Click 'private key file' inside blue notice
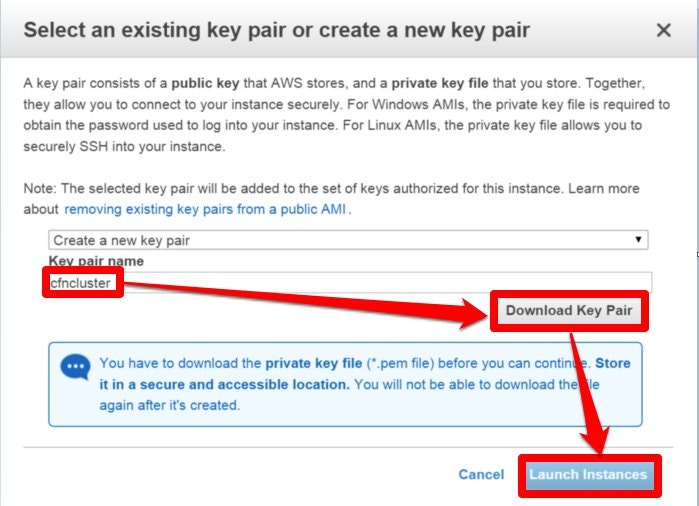Image resolution: width=699 pixels, height=506 pixels. coord(313,363)
